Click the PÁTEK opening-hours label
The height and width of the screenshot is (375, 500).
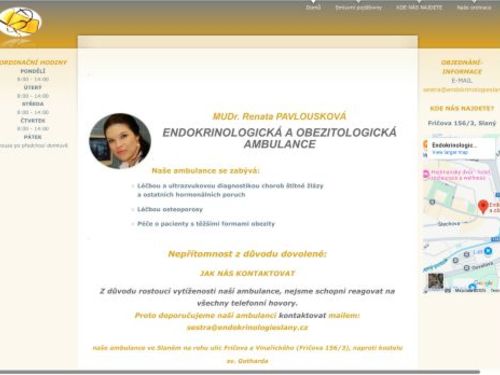pyautogui.click(x=33, y=137)
